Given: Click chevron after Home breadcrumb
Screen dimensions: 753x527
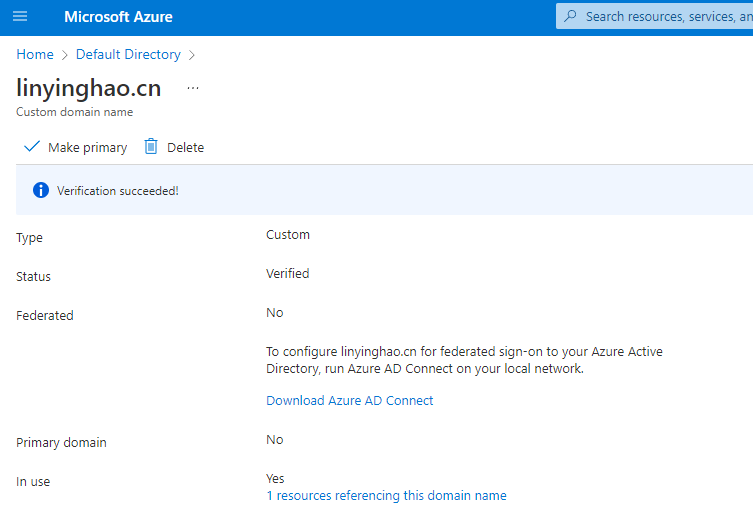Looking at the screenshot, I should (65, 55).
